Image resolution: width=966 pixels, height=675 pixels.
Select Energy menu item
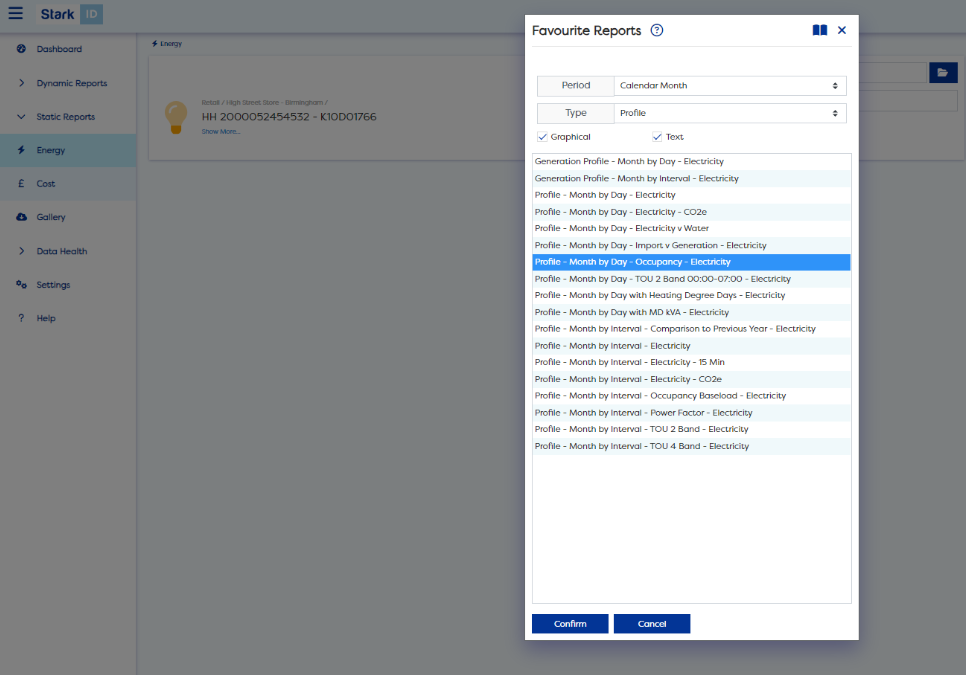click(x=51, y=150)
